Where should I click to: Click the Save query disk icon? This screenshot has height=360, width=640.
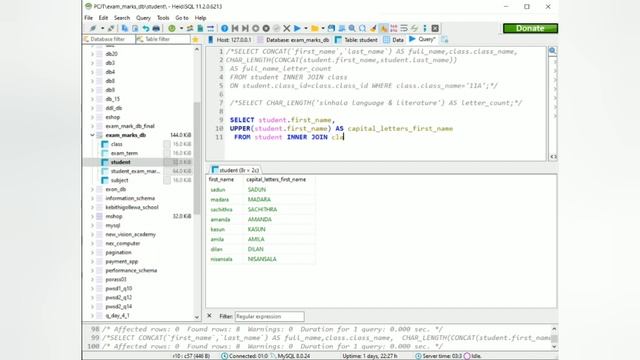tap(331, 28)
